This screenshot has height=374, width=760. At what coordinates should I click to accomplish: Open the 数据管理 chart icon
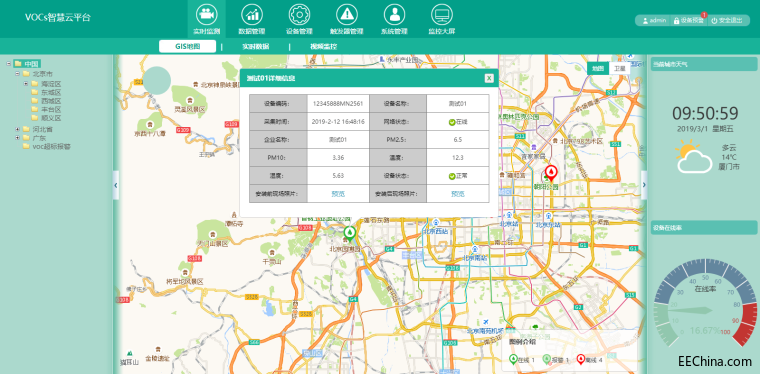252,14
